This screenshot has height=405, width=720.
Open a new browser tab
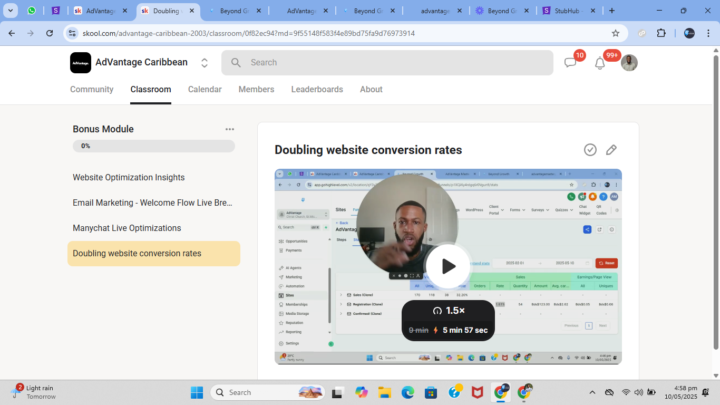coord(612,11)
